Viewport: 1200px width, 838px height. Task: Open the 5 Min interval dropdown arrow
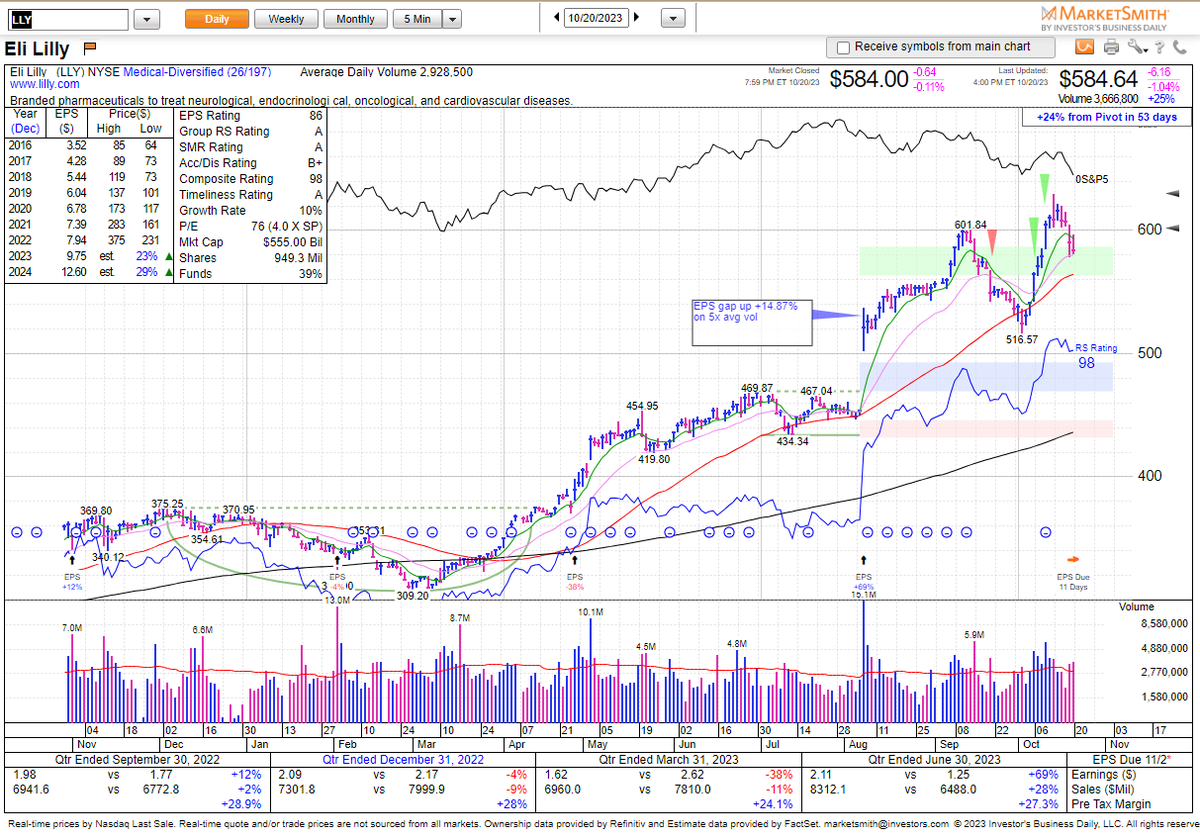click(451, 17)
